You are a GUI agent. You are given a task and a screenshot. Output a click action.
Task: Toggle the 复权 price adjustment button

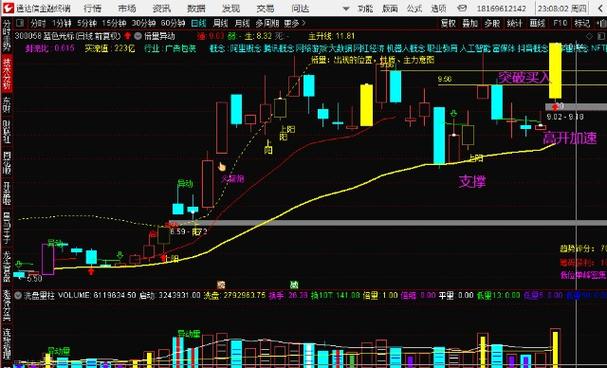click(x=448, y=24)
